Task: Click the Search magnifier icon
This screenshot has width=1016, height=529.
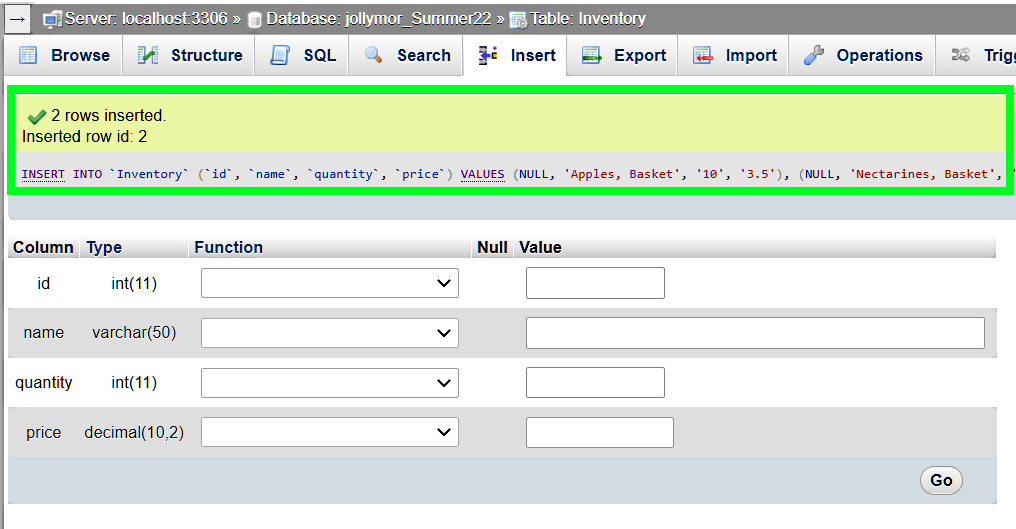Action: click(374, 56)
